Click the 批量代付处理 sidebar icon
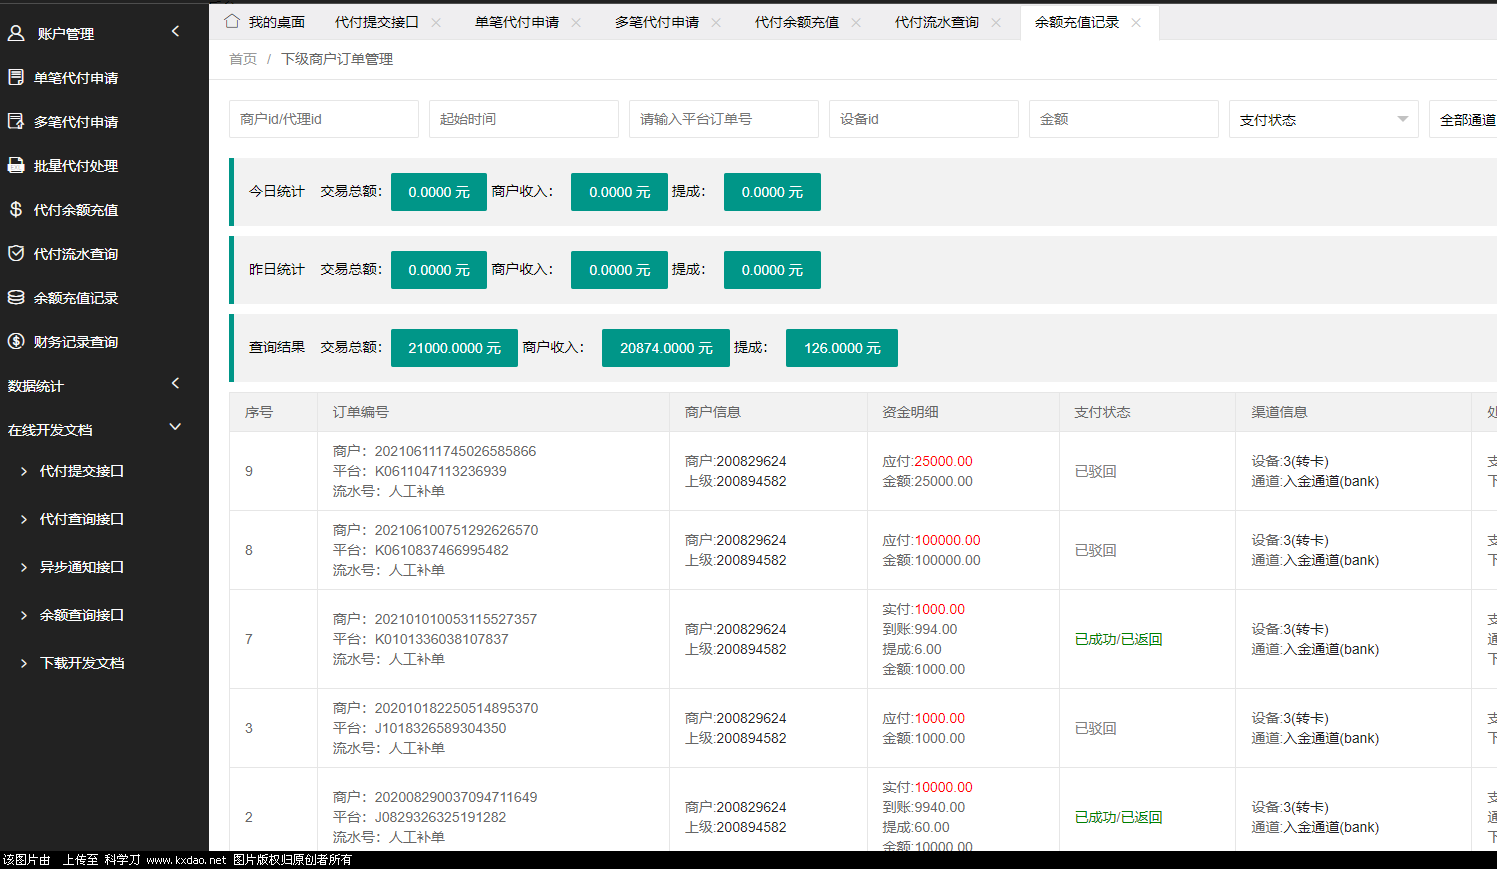The width and height of the screenshot is (1497, 869). (16, 165)
